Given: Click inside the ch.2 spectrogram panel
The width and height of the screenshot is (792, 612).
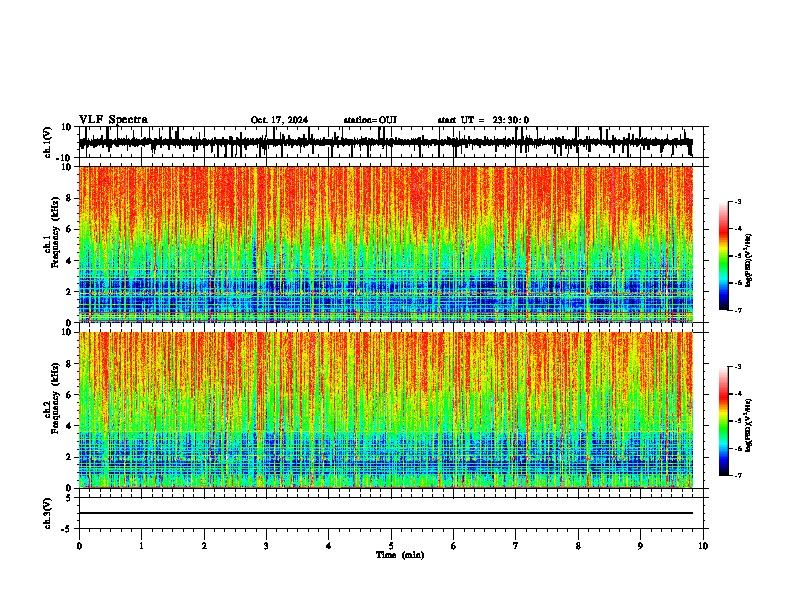Looking at the screenshot, I should pos(391,410).
